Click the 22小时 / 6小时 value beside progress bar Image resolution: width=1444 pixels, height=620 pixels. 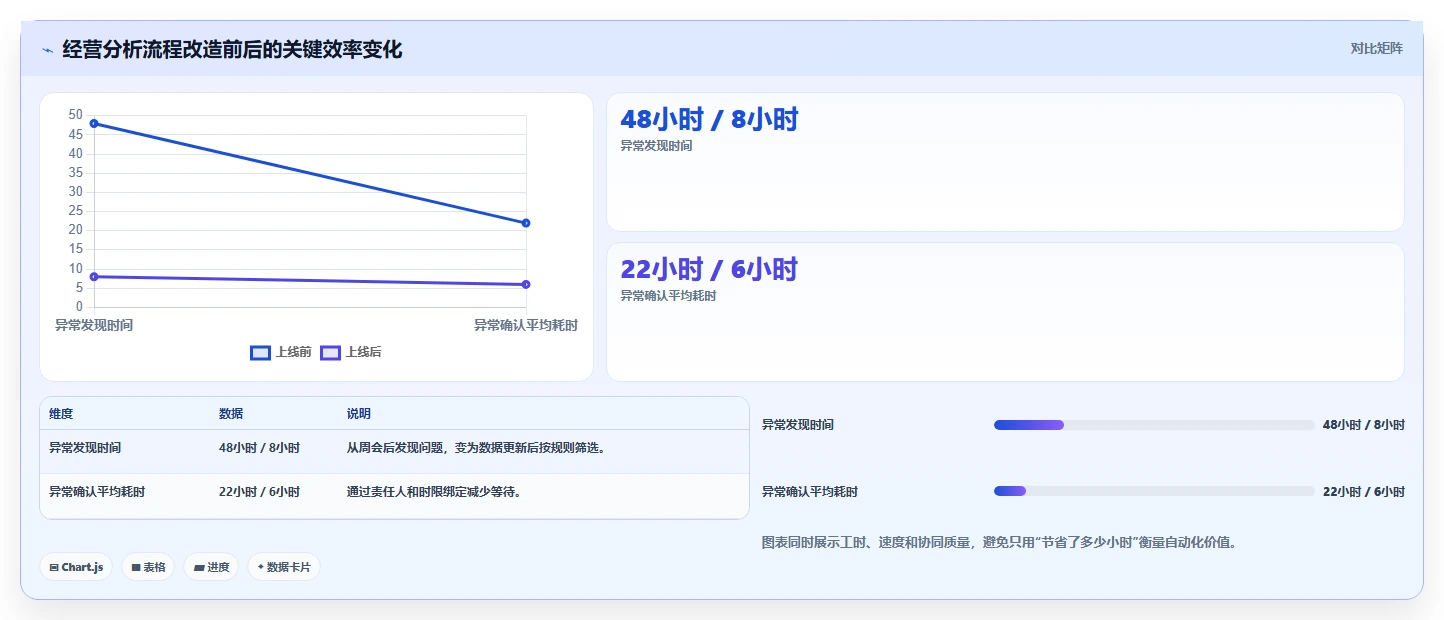pos(1364,492)
